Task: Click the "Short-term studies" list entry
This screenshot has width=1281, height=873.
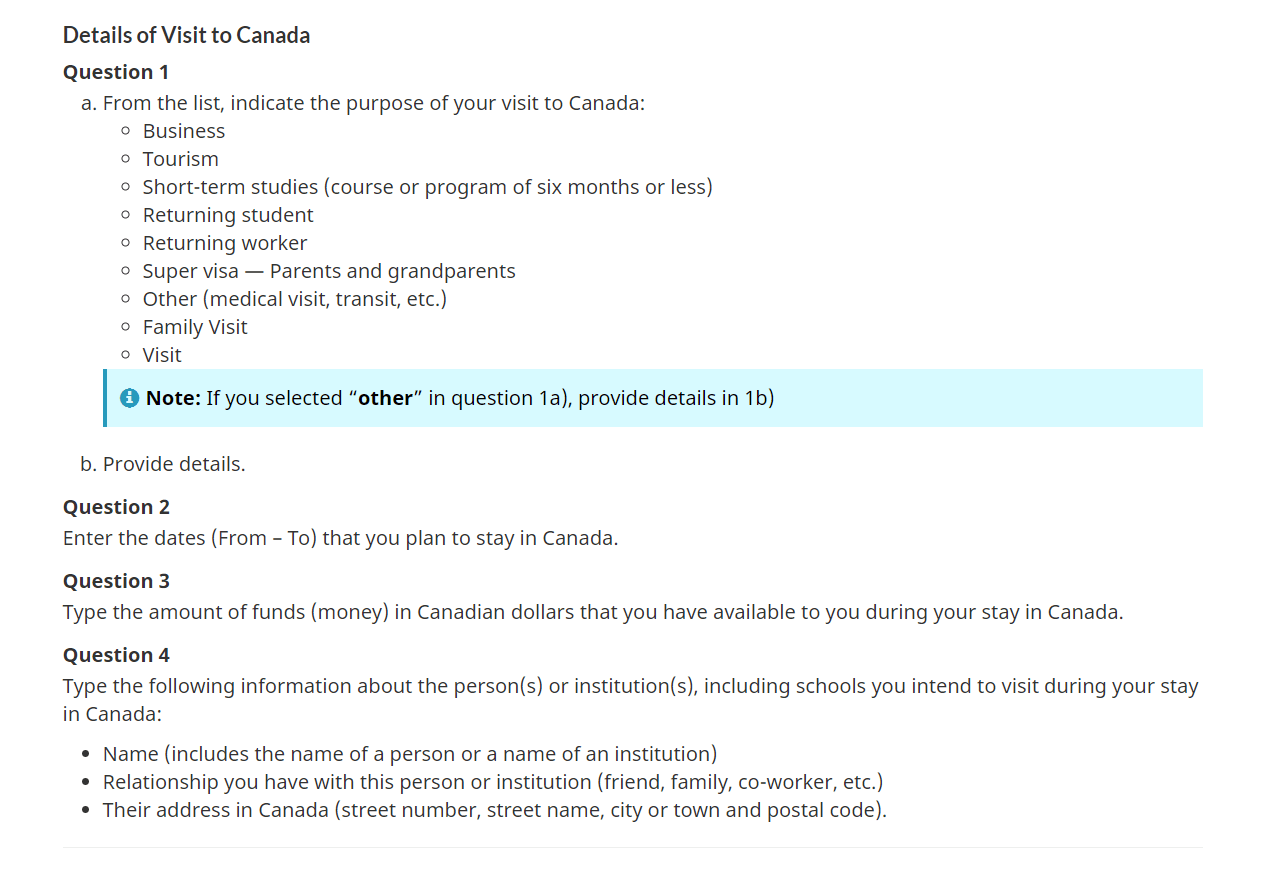Action: coord(427,187)
